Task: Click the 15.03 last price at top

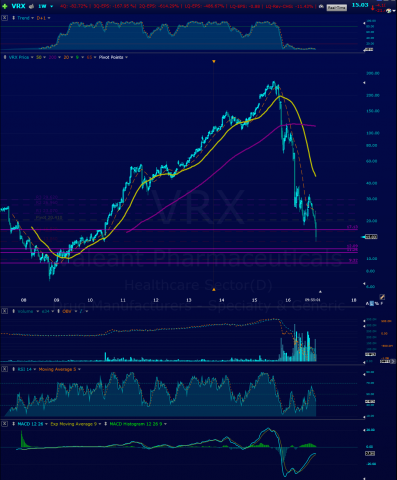Action: pyautogui.click(x=360, y=5)
